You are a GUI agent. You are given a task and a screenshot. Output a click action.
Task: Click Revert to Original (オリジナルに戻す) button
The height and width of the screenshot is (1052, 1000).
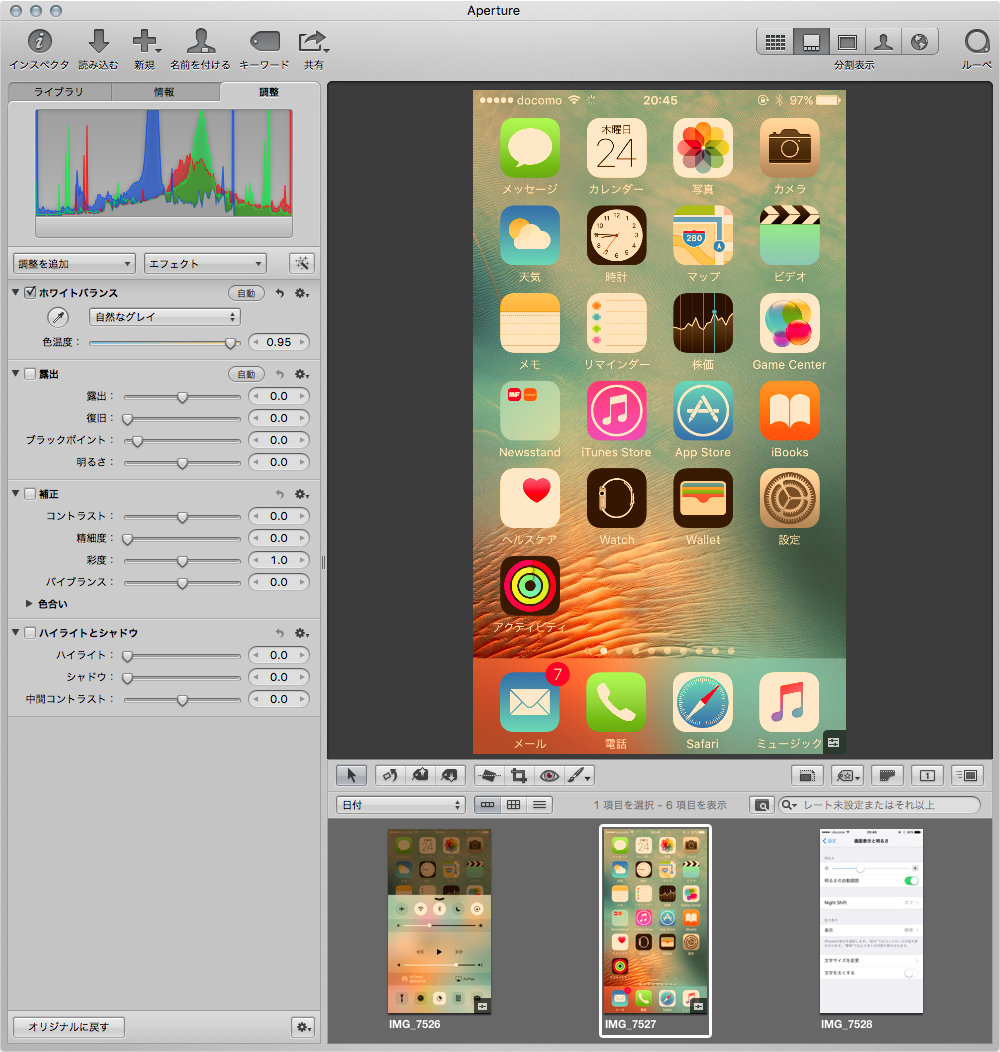(68, 1027)
